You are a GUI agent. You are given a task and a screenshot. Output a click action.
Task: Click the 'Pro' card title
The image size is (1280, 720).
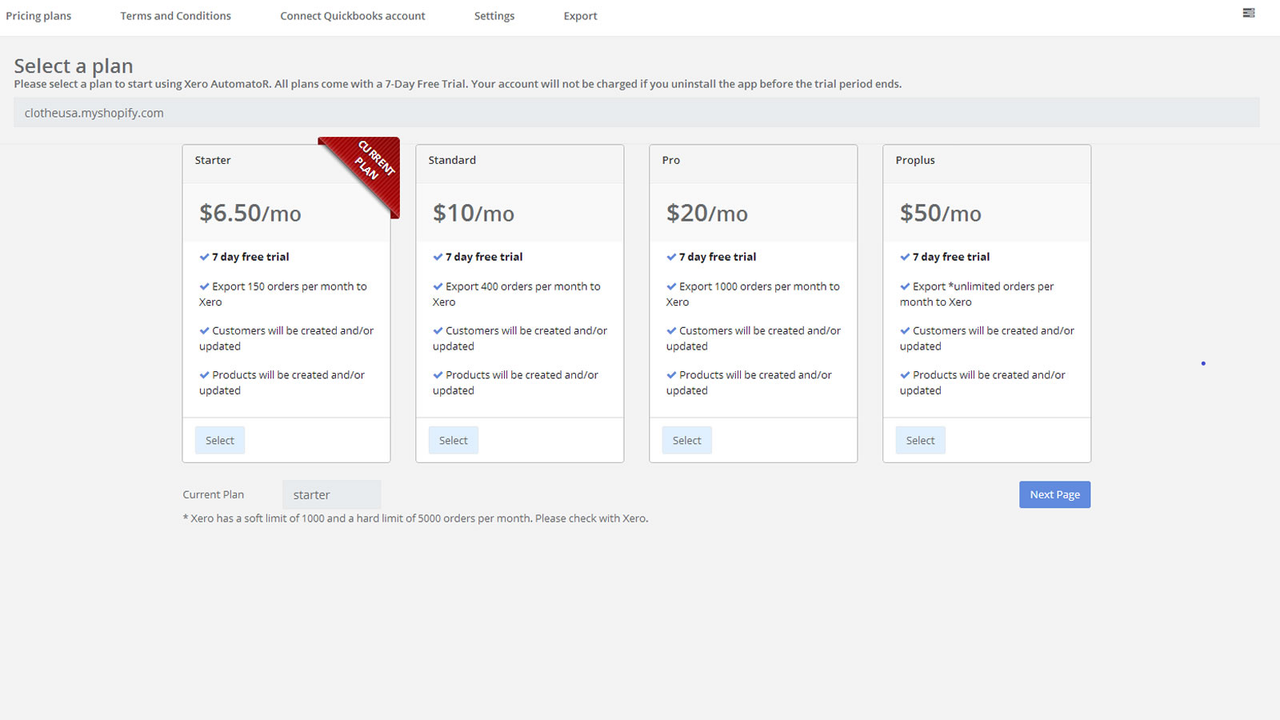(671, 160)
